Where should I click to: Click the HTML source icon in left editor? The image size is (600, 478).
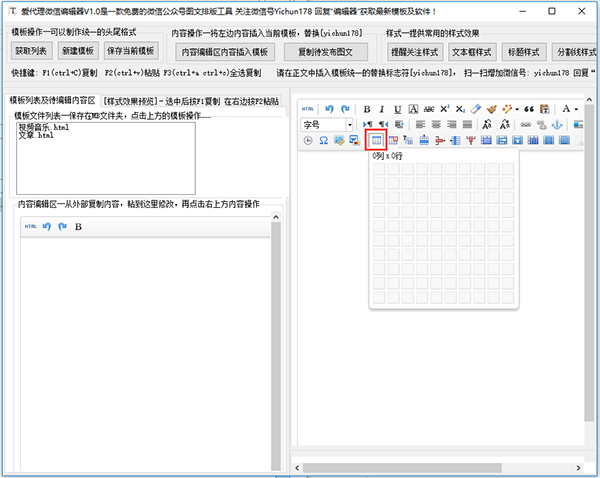(x=31, y=226)
